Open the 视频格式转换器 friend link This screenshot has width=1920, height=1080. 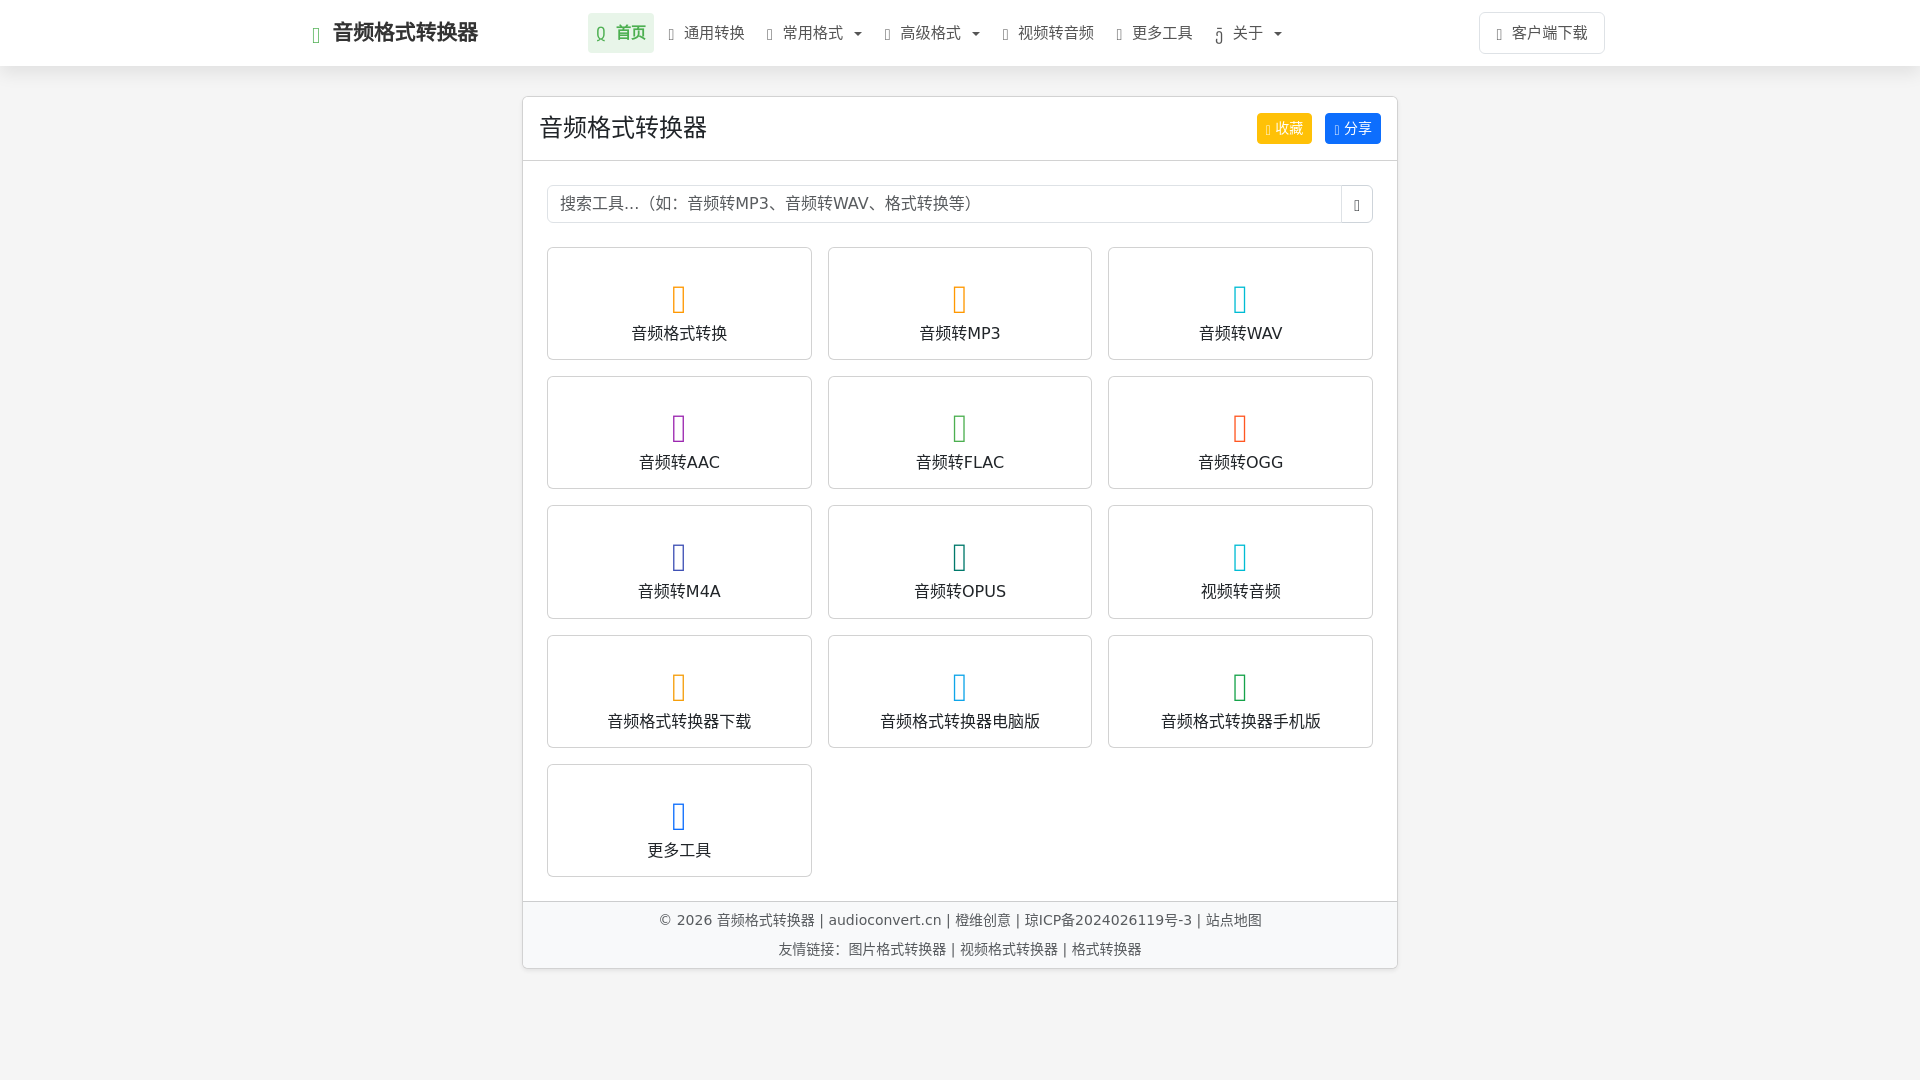(1009, 949)
